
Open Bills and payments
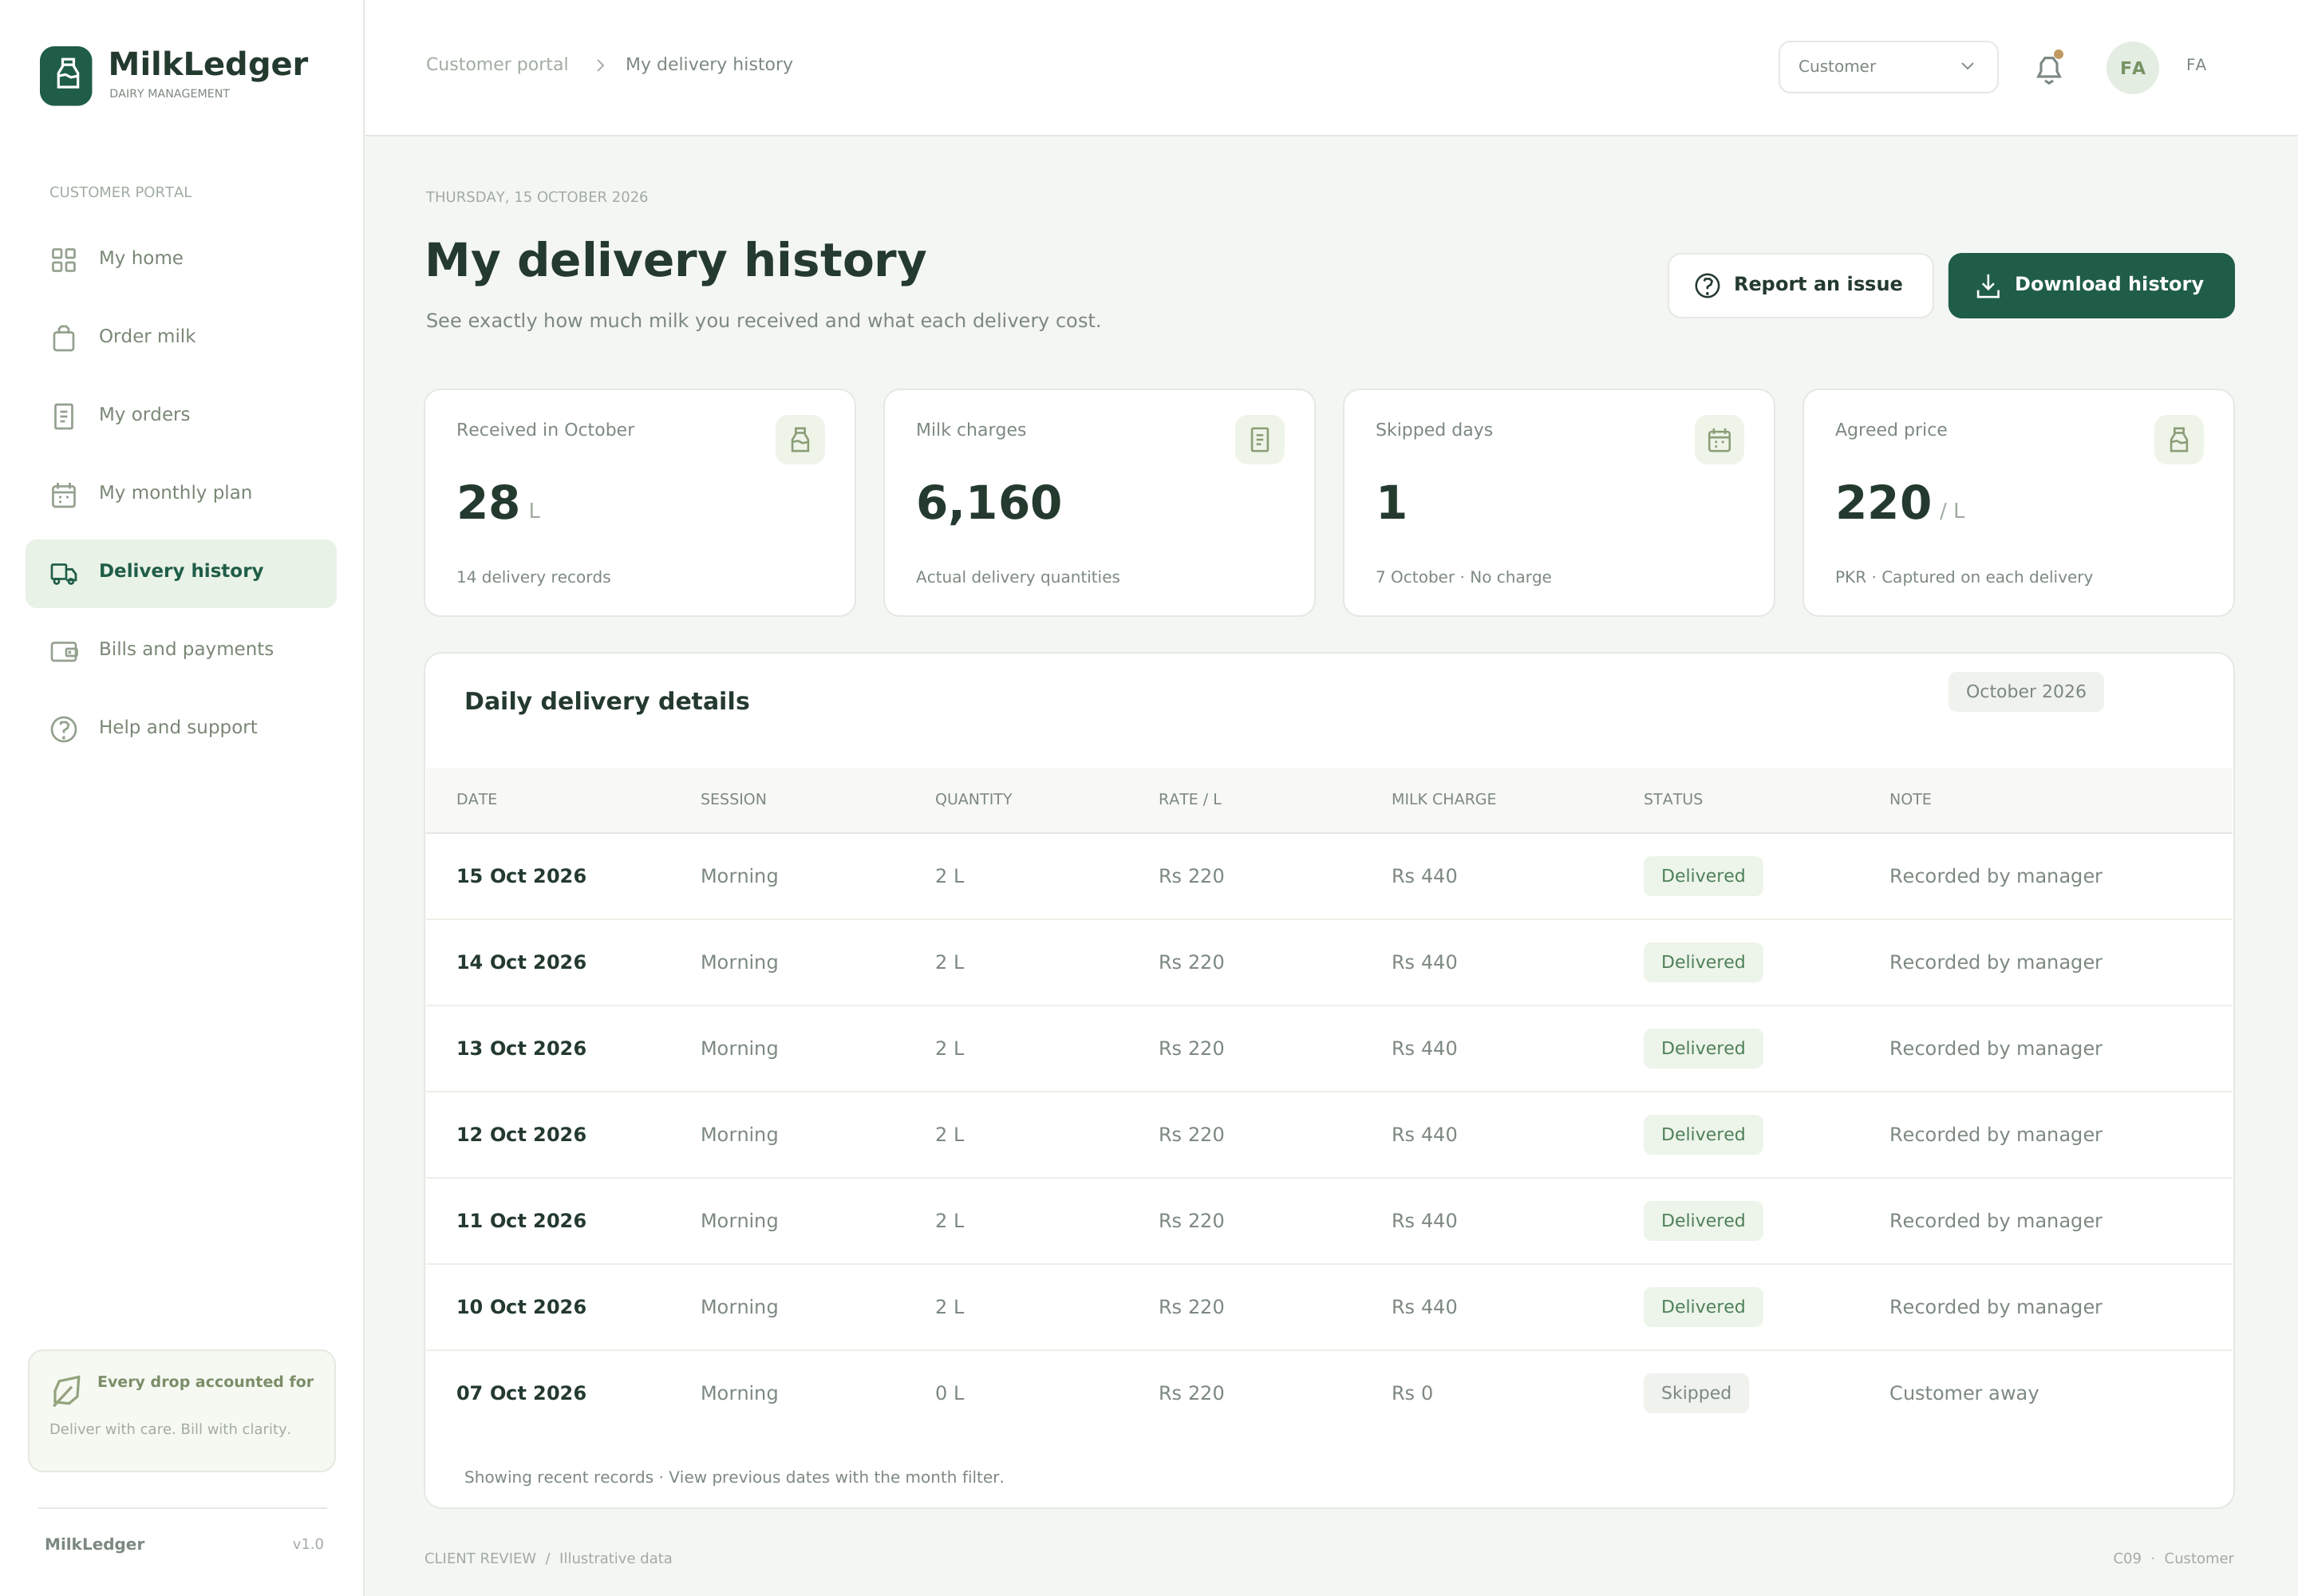[x=181, y=650]
